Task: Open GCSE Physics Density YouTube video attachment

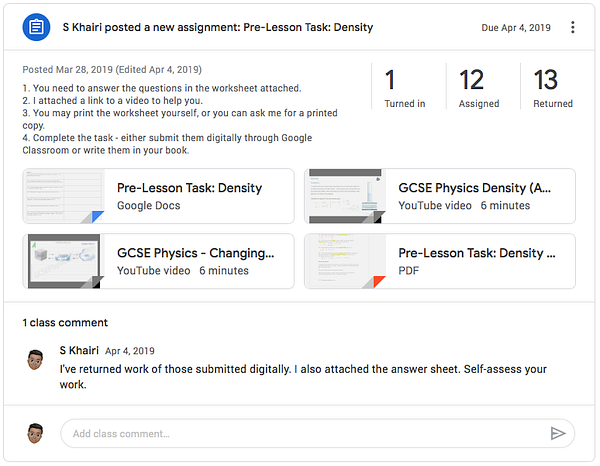Action: 440,196
